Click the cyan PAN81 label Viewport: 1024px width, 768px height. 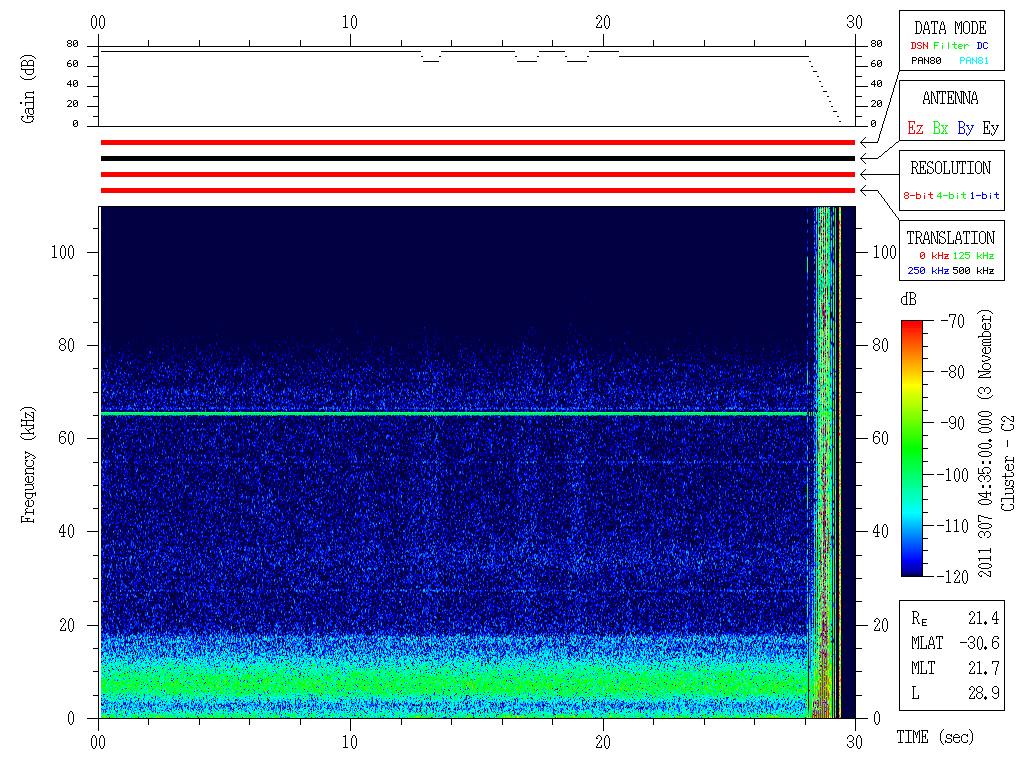pos(974,61)
